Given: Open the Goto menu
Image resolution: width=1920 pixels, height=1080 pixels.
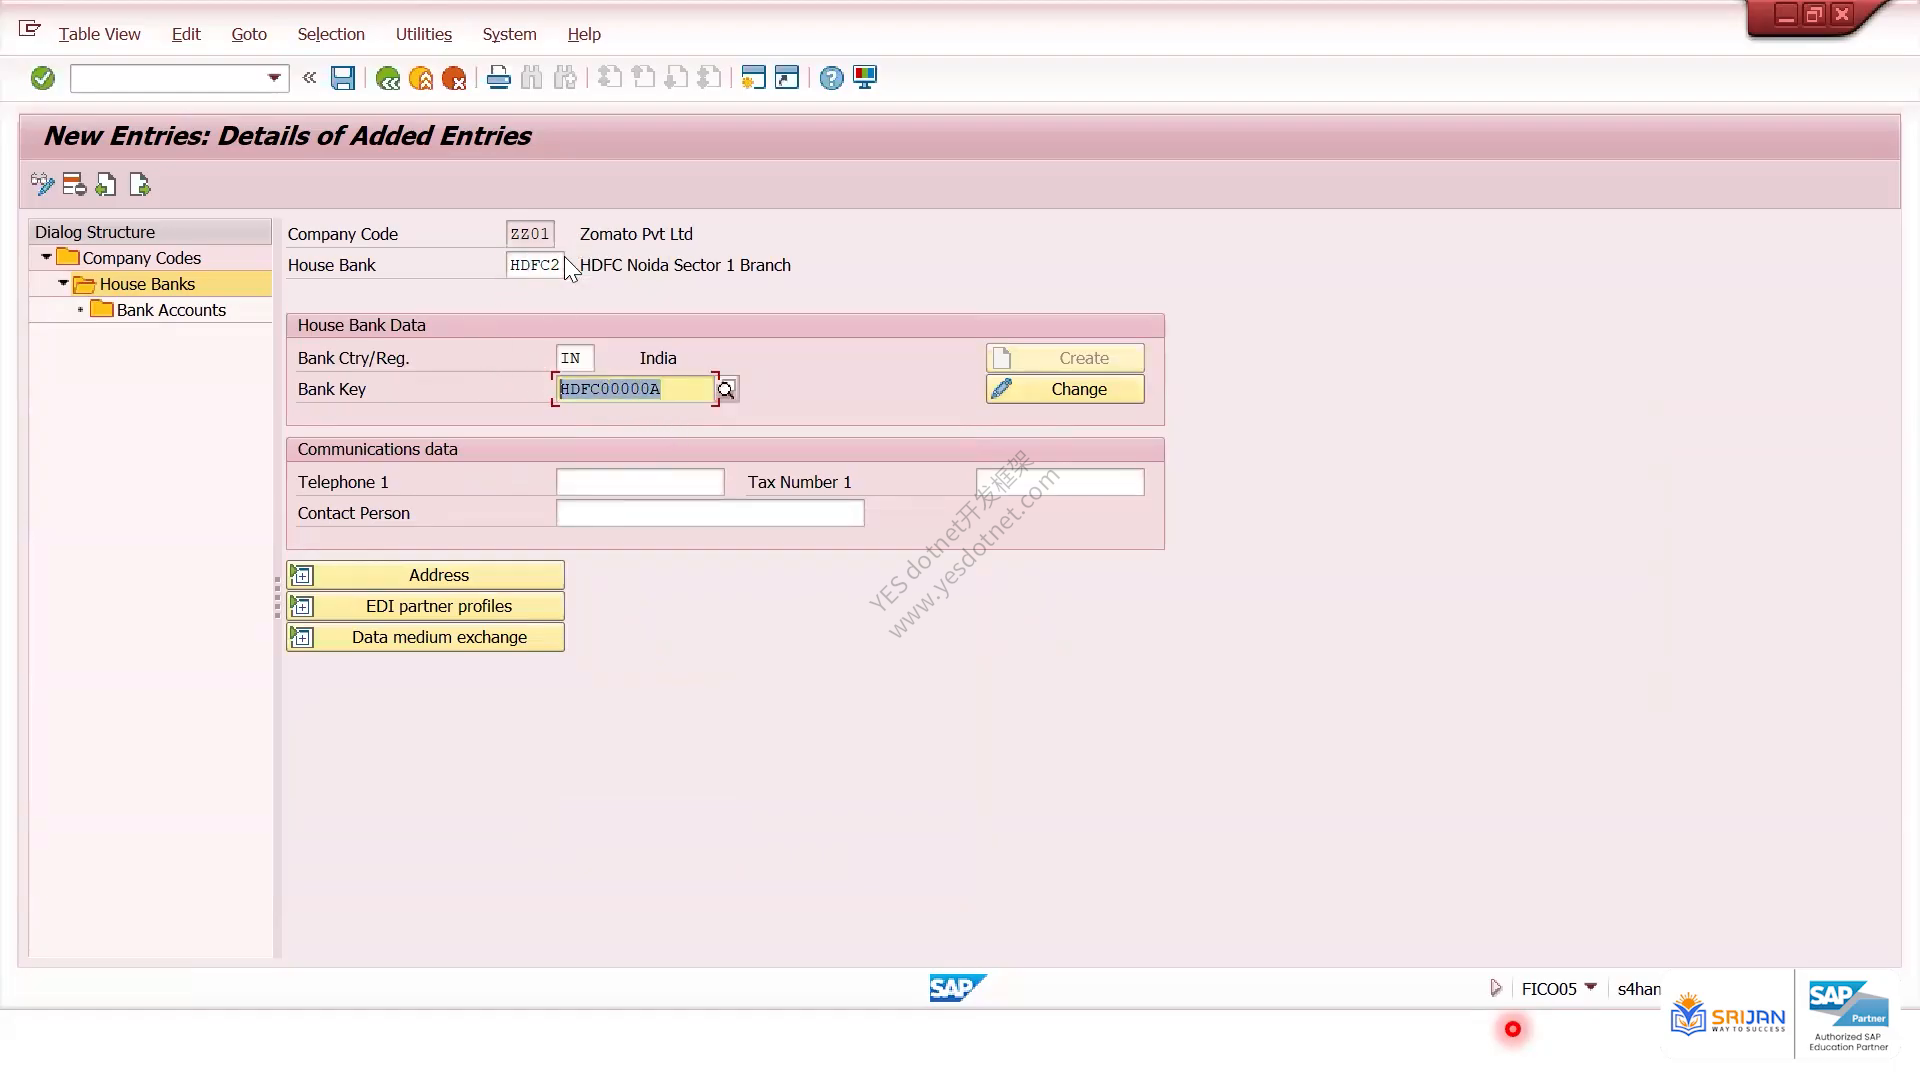Looking at the screenshot, I should click(x=249, y=34).
